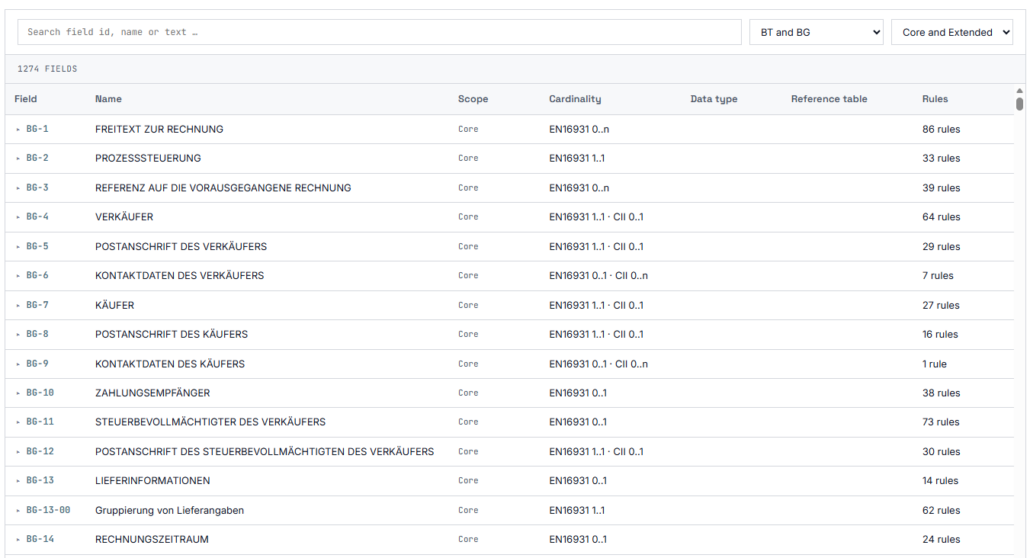Open the BT and BG filter dropdown
Viewport: 1030px width, 558px height.
(x=817, y=32)
